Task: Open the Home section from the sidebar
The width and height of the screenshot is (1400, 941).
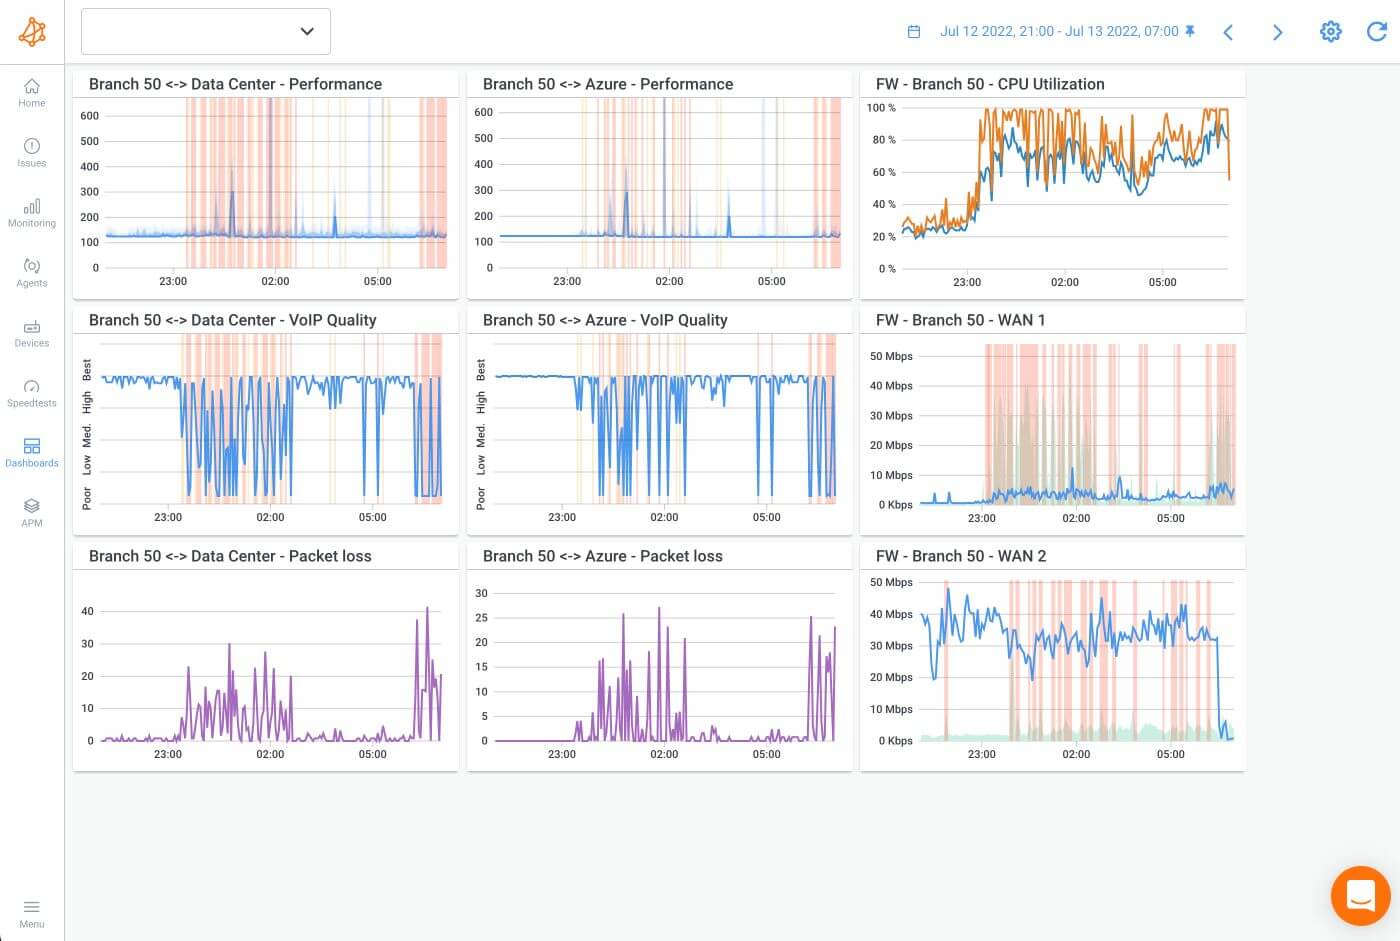Action: (31, 96)
